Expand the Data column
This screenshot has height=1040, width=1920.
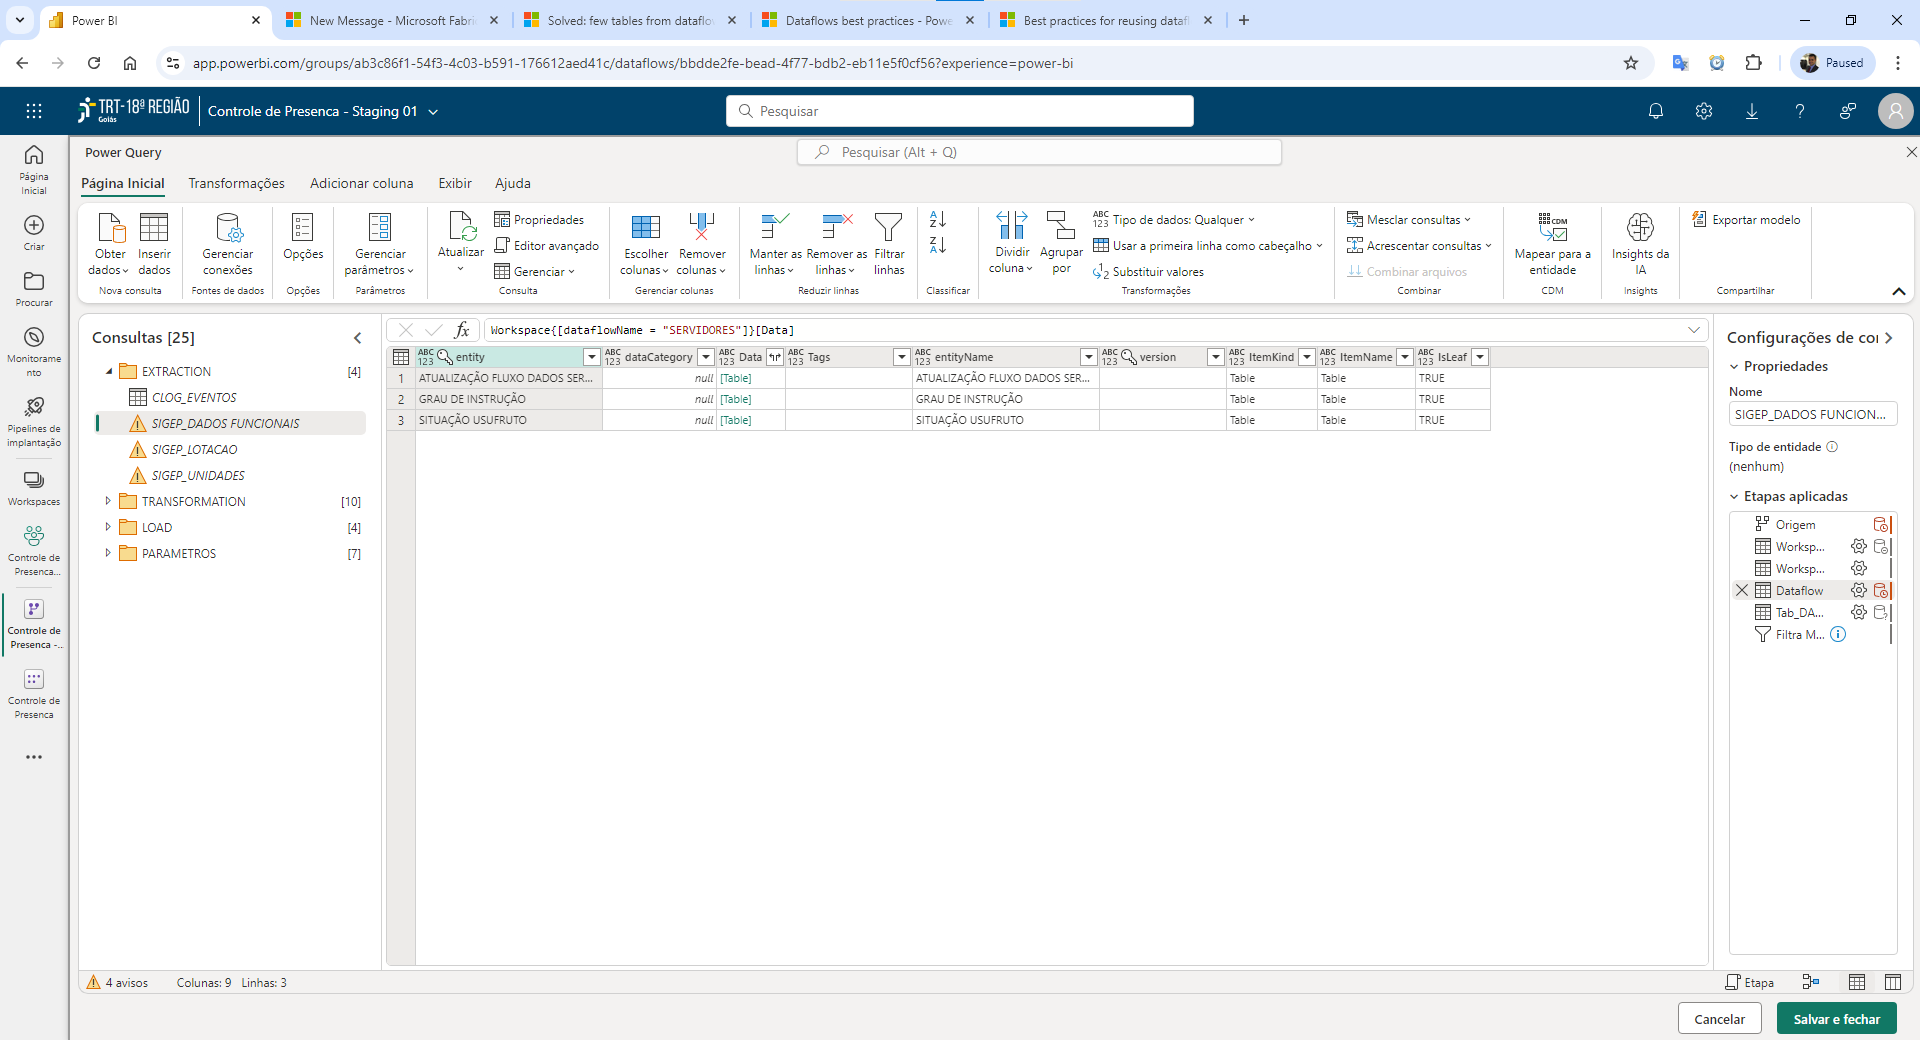(774, 357)
